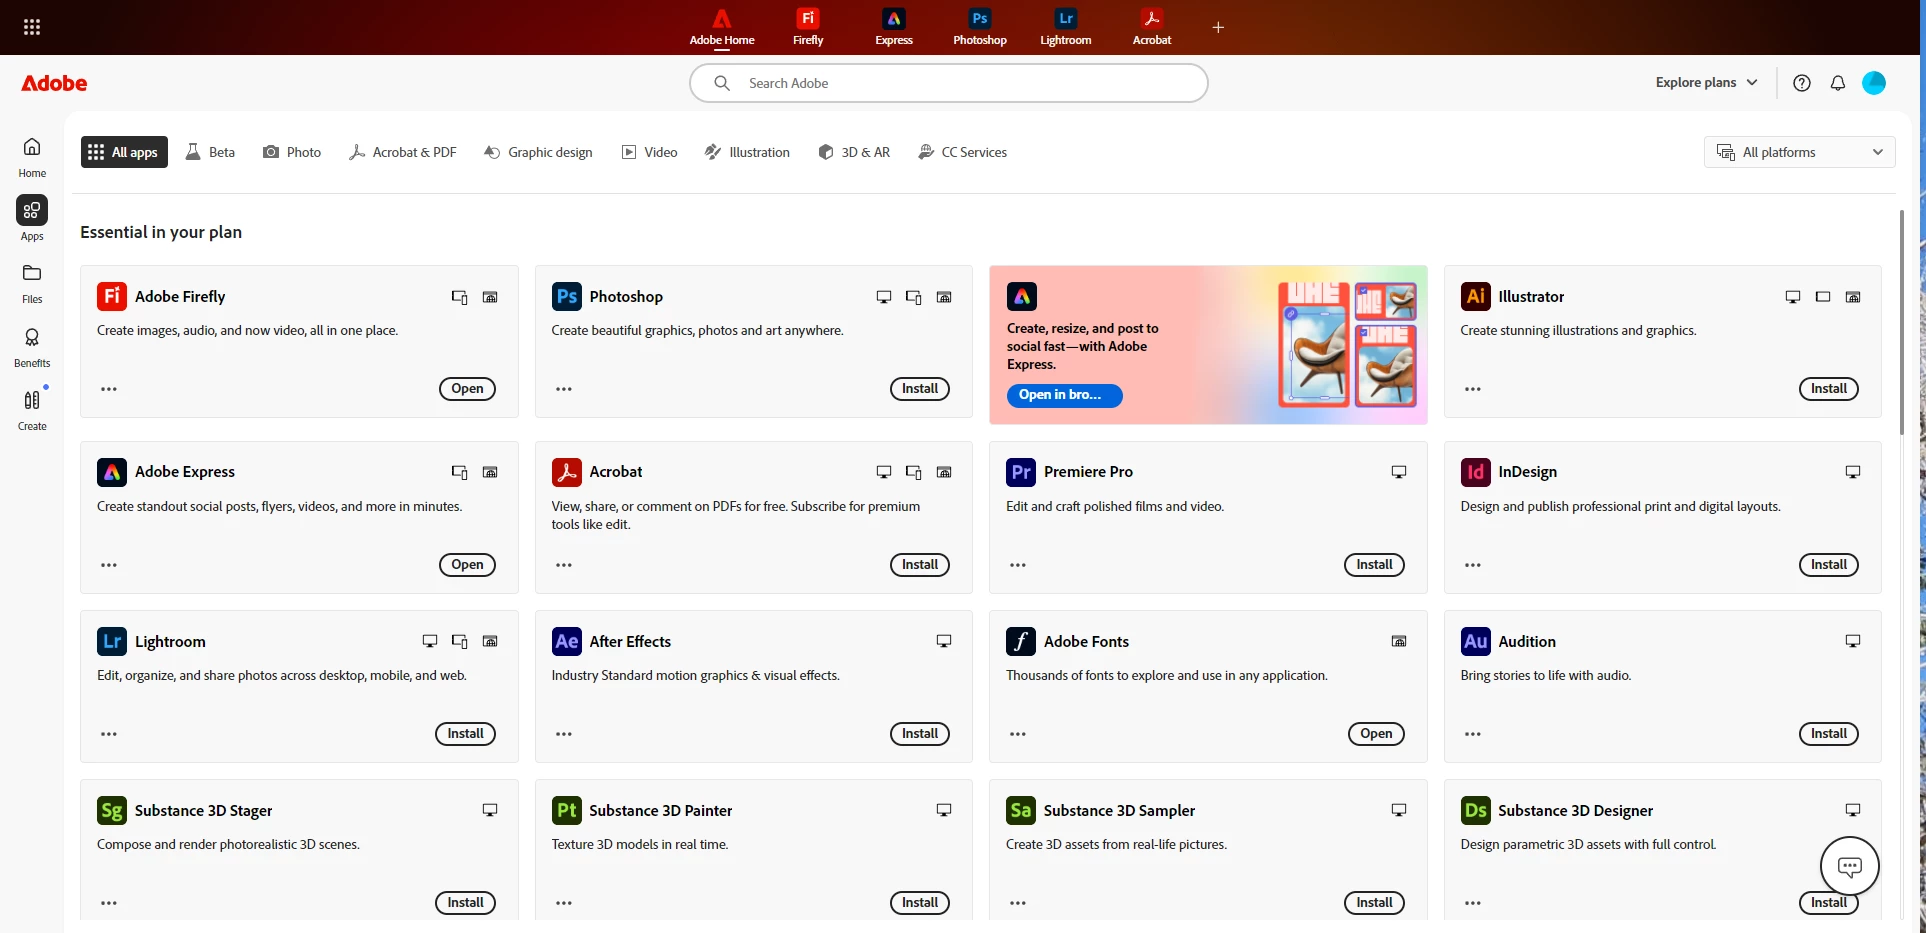Viewport: 1926px width, 933px height.
Task: Click the InDesign Id app icon
Action: (x=1476, y=472)
